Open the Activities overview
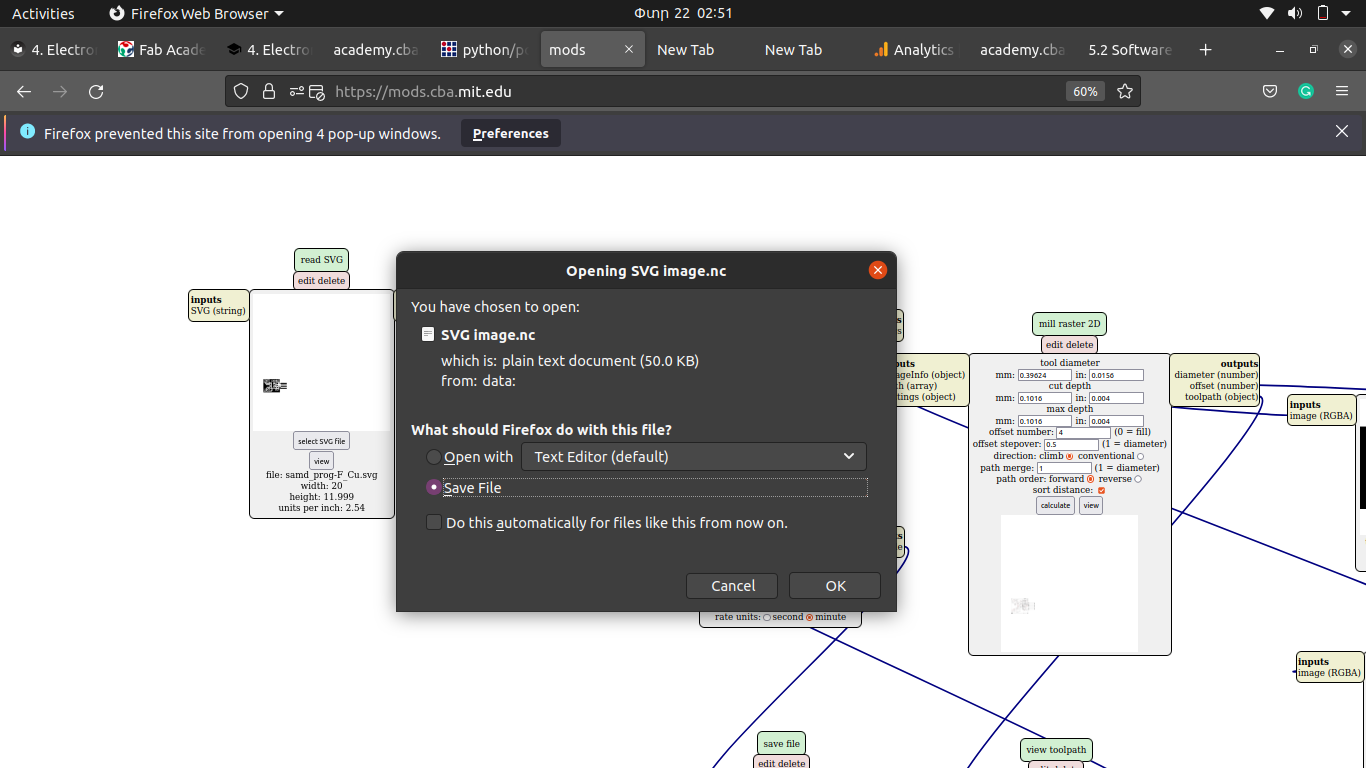 tap(43, 13)
